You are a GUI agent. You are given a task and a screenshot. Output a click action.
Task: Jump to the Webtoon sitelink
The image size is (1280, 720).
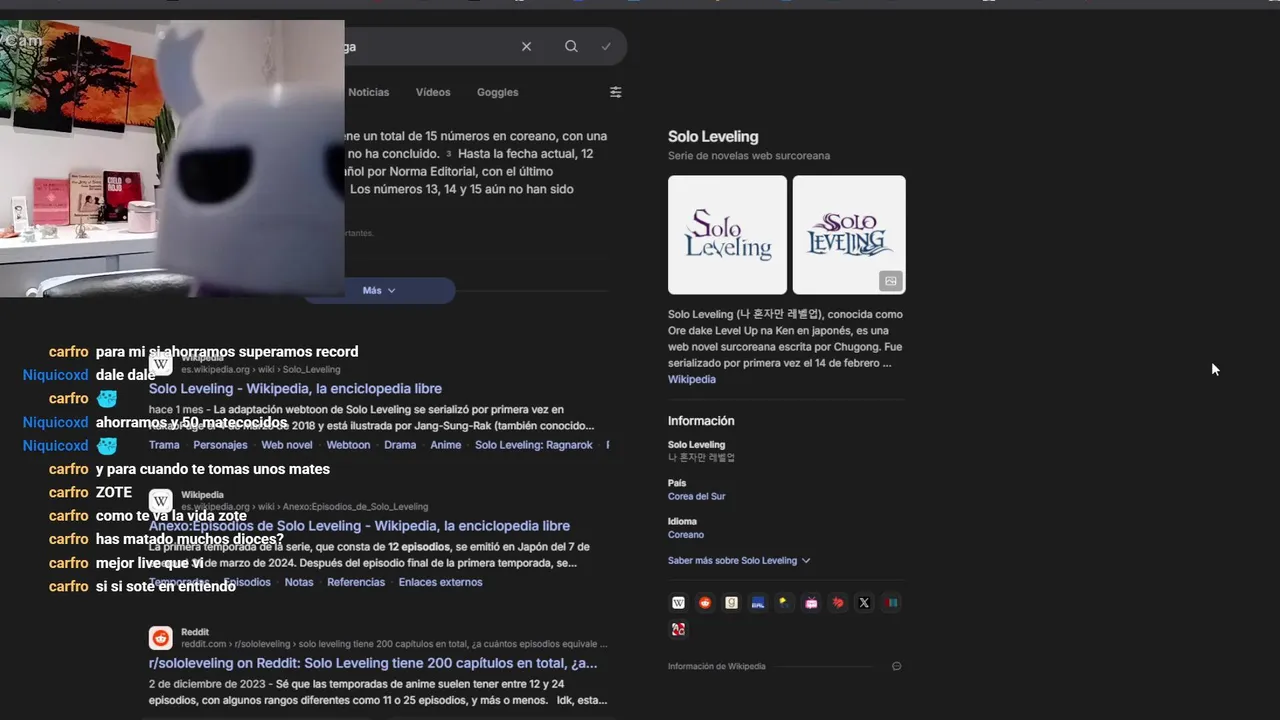pos(348,445)
